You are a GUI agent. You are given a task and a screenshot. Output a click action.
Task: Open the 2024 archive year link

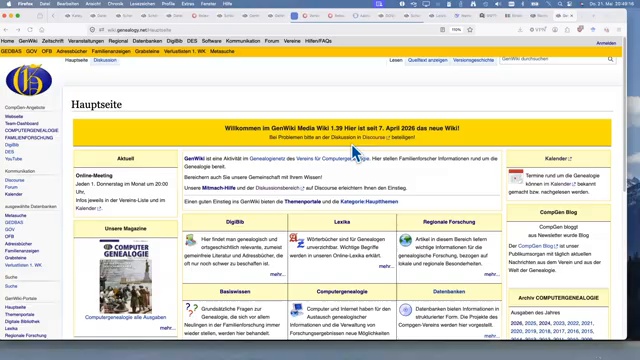coord(544,323)
